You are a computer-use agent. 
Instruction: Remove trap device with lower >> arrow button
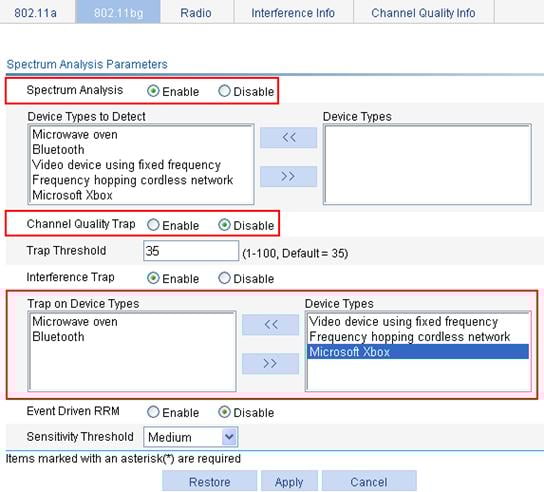coord(270,363)
